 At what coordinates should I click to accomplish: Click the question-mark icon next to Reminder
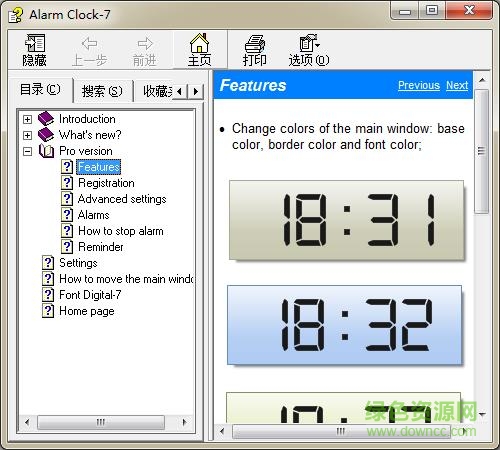(x=67, y=247)
